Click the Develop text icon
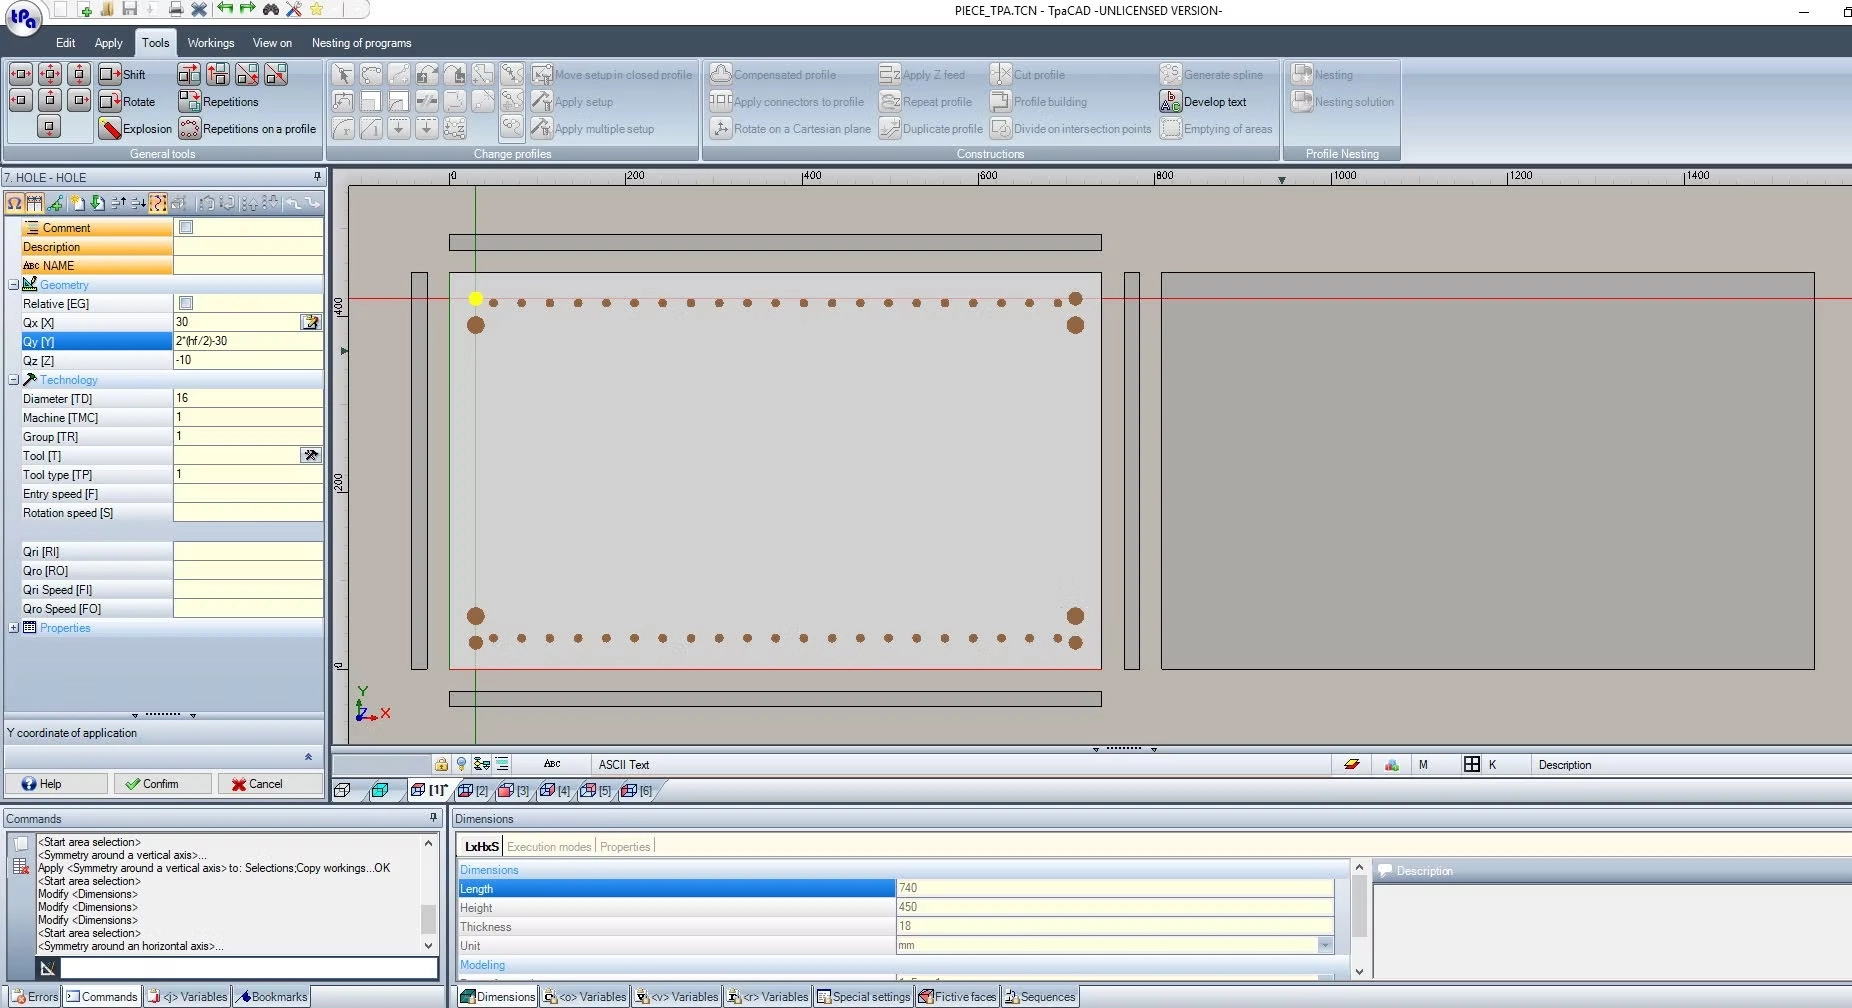Image resolution: width=1852 pixels, height=1008 pixels. click(1170, 101)
